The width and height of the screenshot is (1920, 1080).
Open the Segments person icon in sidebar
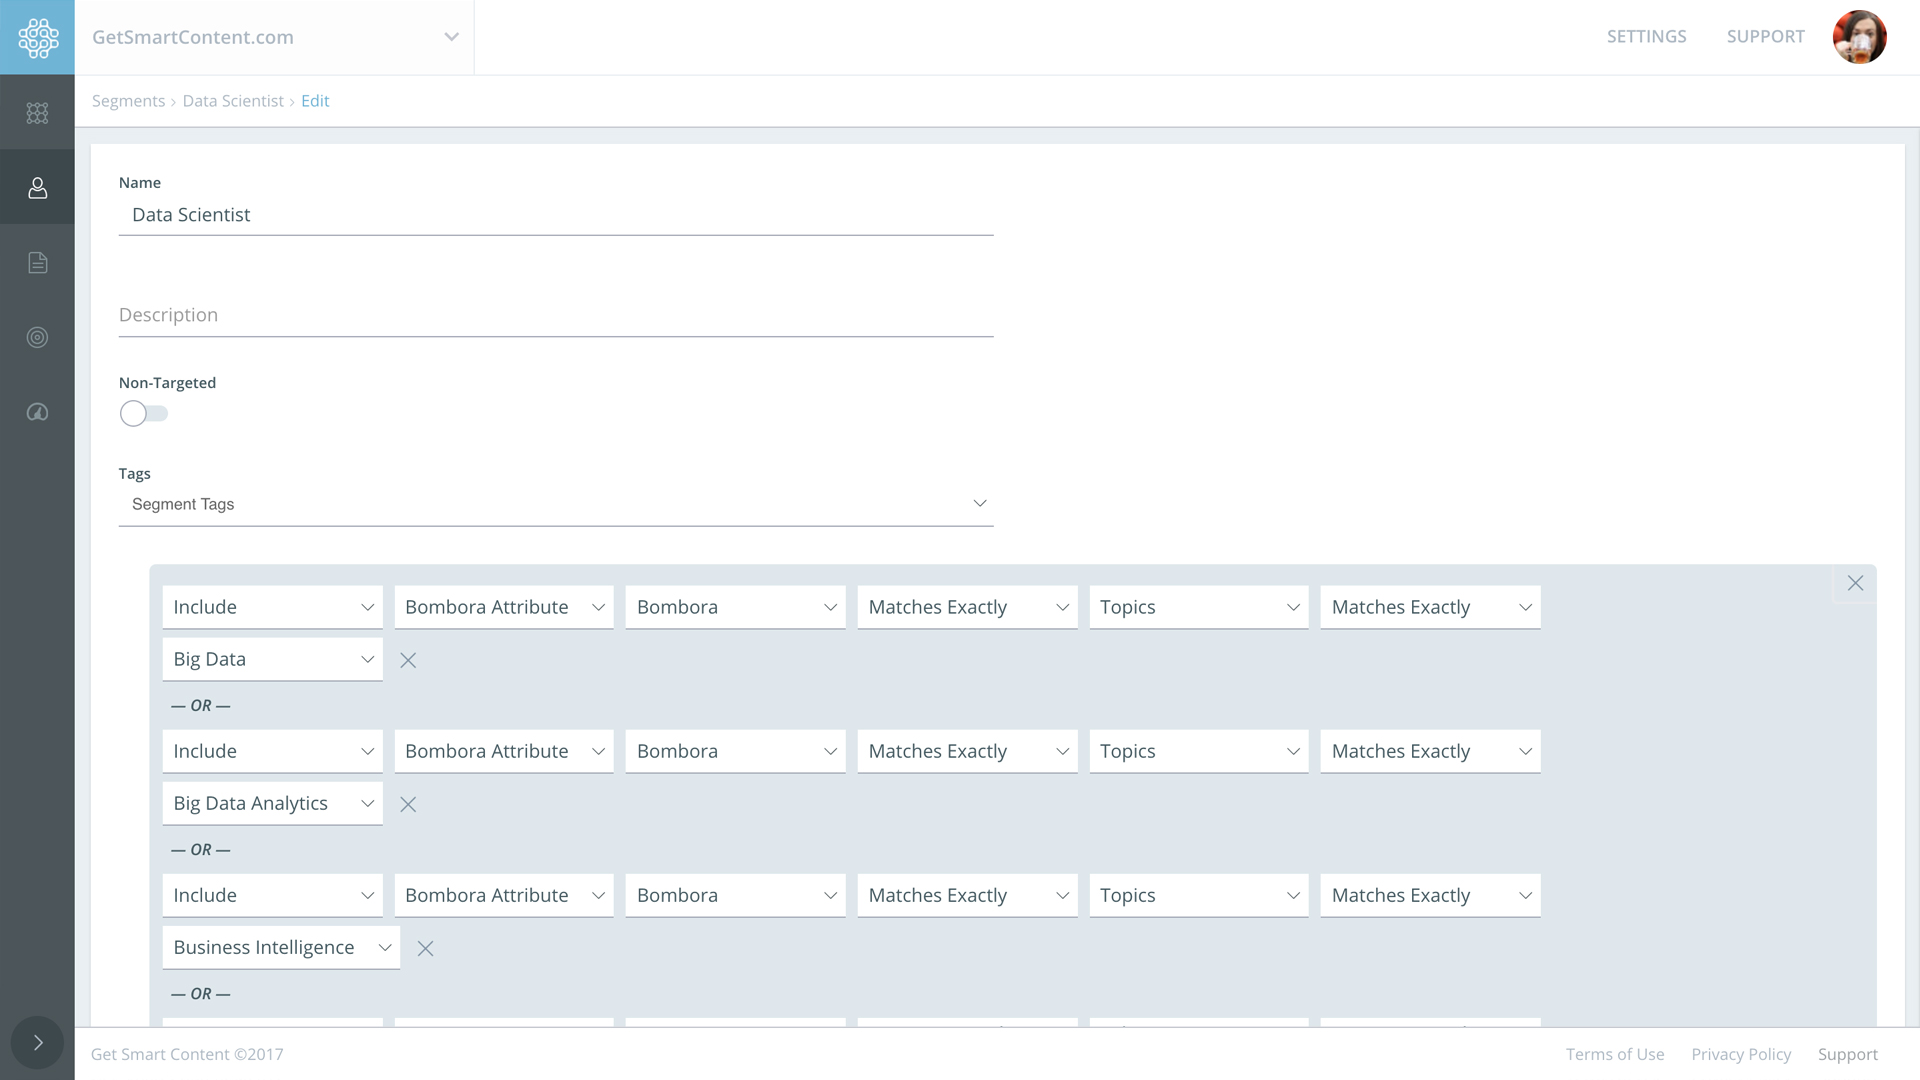[x=37, y=187]
